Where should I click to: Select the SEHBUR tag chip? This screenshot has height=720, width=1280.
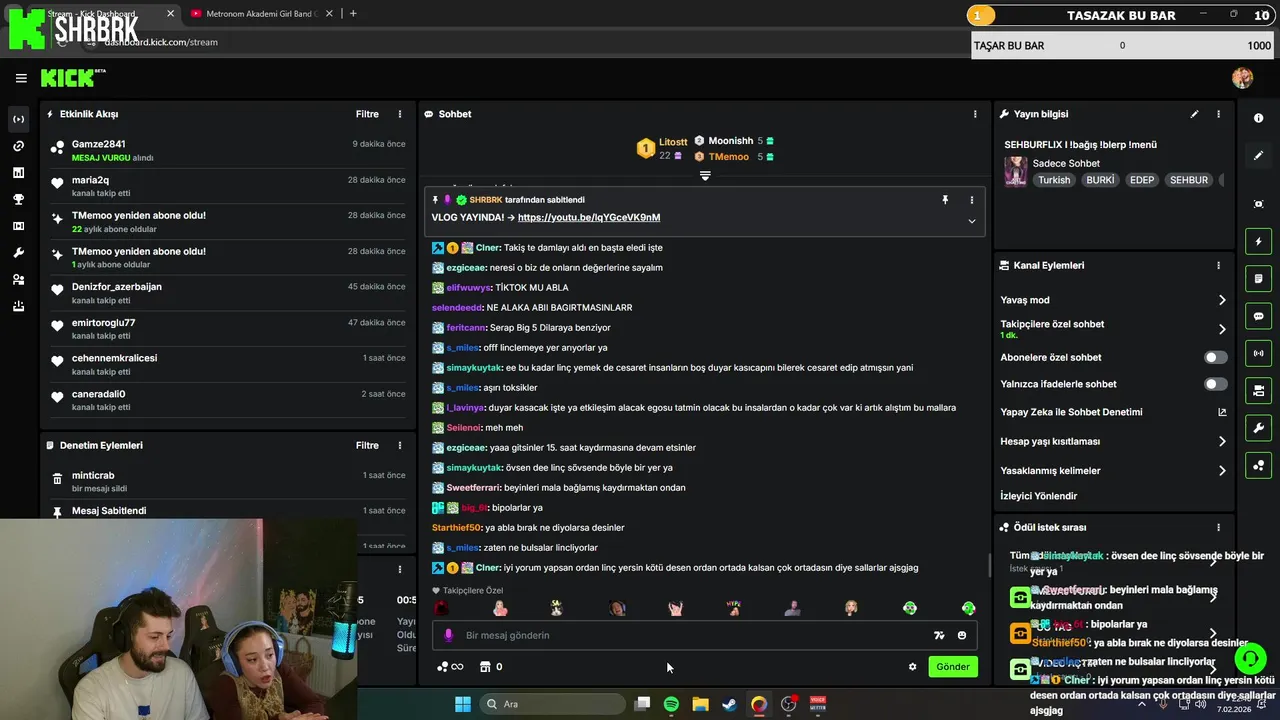pos(1189,180)
